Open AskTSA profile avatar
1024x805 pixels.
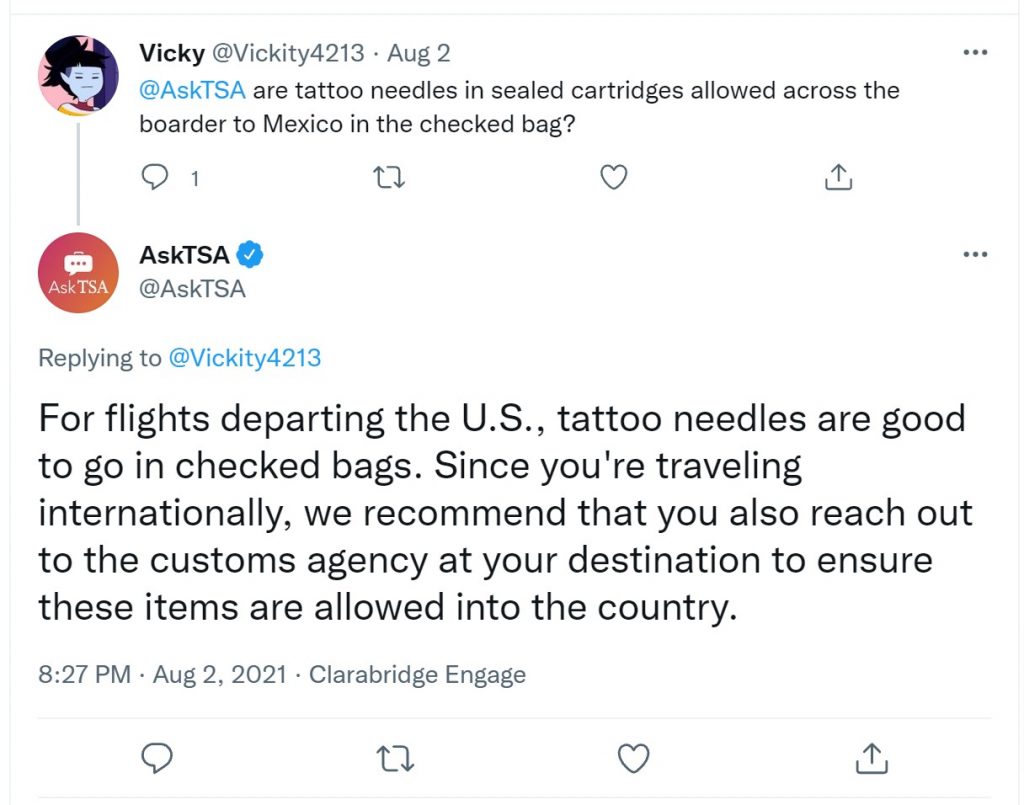coord(78,272)
